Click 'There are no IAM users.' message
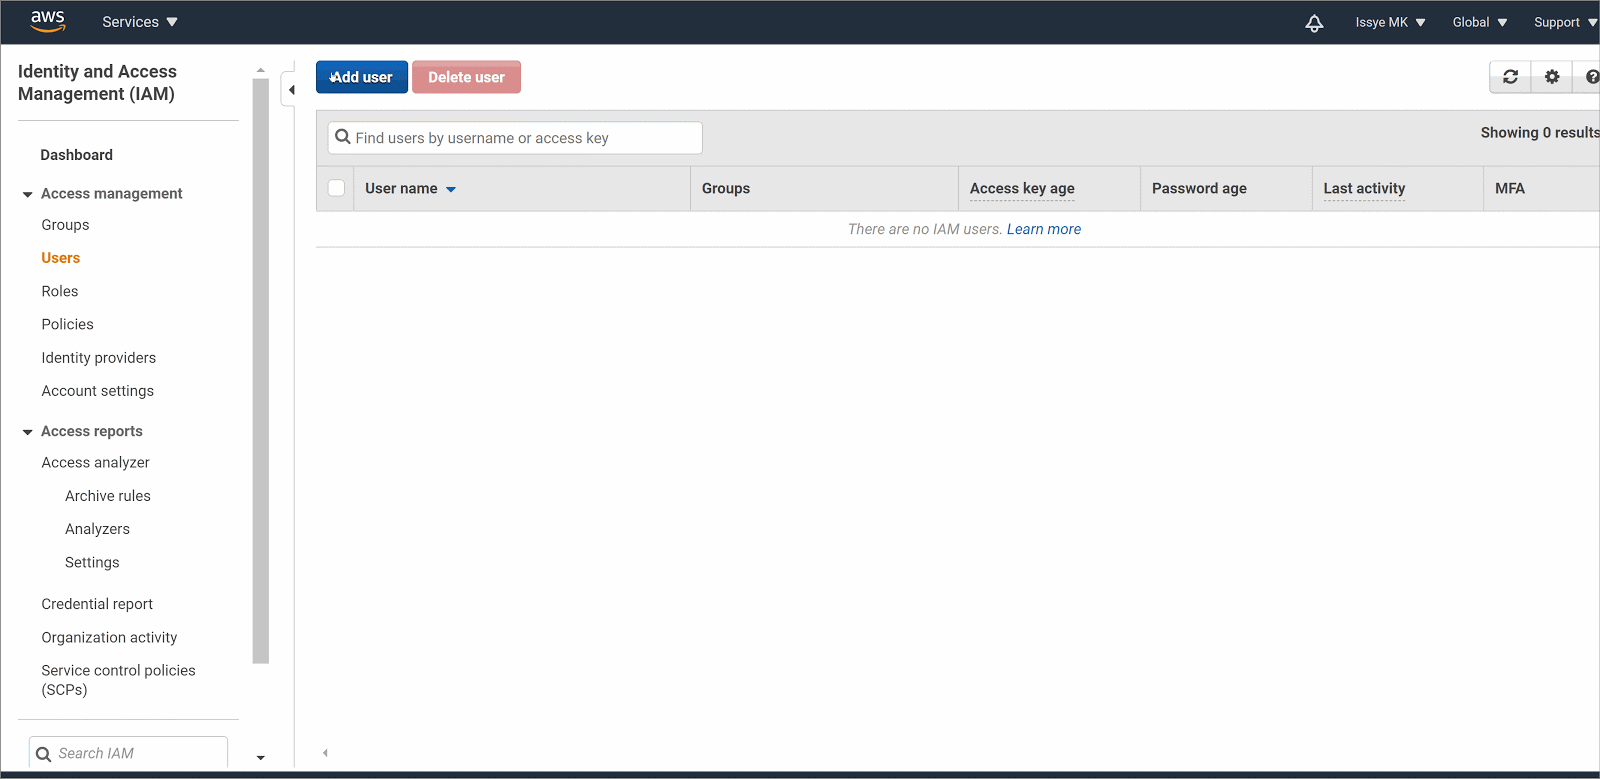 (x=925, y=229)
